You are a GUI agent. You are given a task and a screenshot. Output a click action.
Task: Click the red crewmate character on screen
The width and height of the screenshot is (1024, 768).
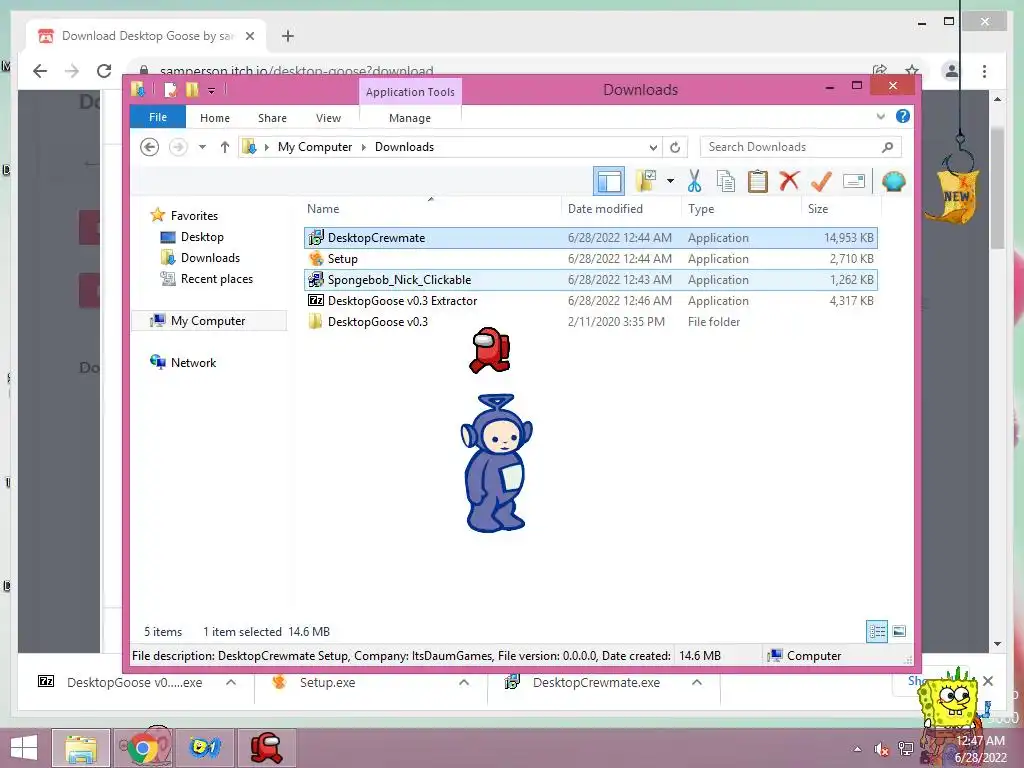(490, 351)
